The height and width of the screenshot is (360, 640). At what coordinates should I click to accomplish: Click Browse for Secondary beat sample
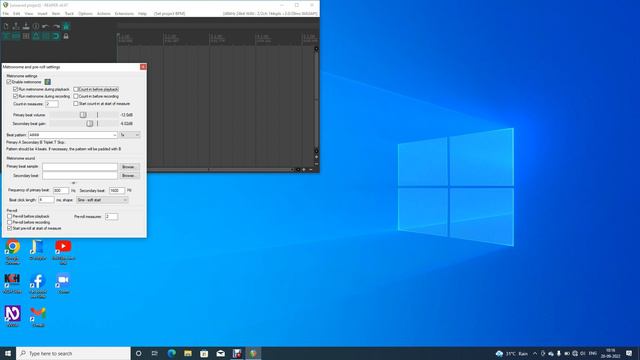point(129,176)
